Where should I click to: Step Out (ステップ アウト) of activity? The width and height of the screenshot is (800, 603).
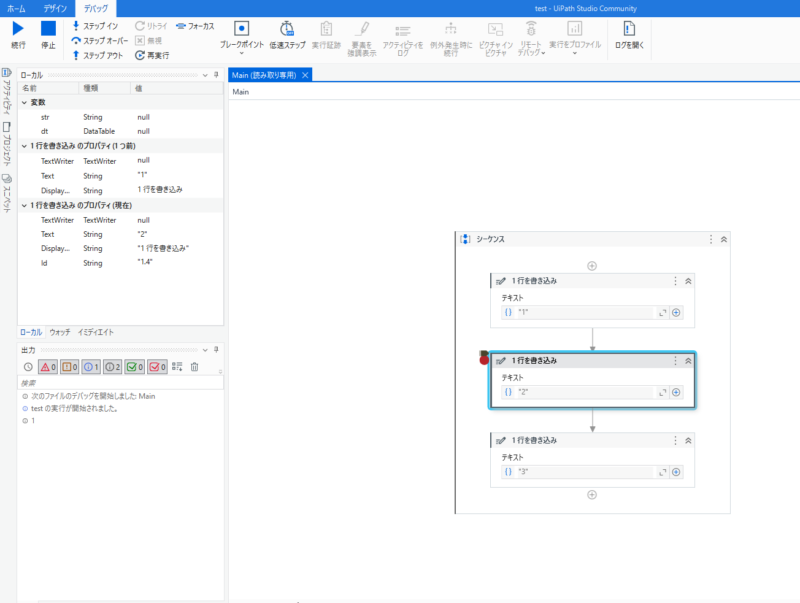tap(97, 55)
